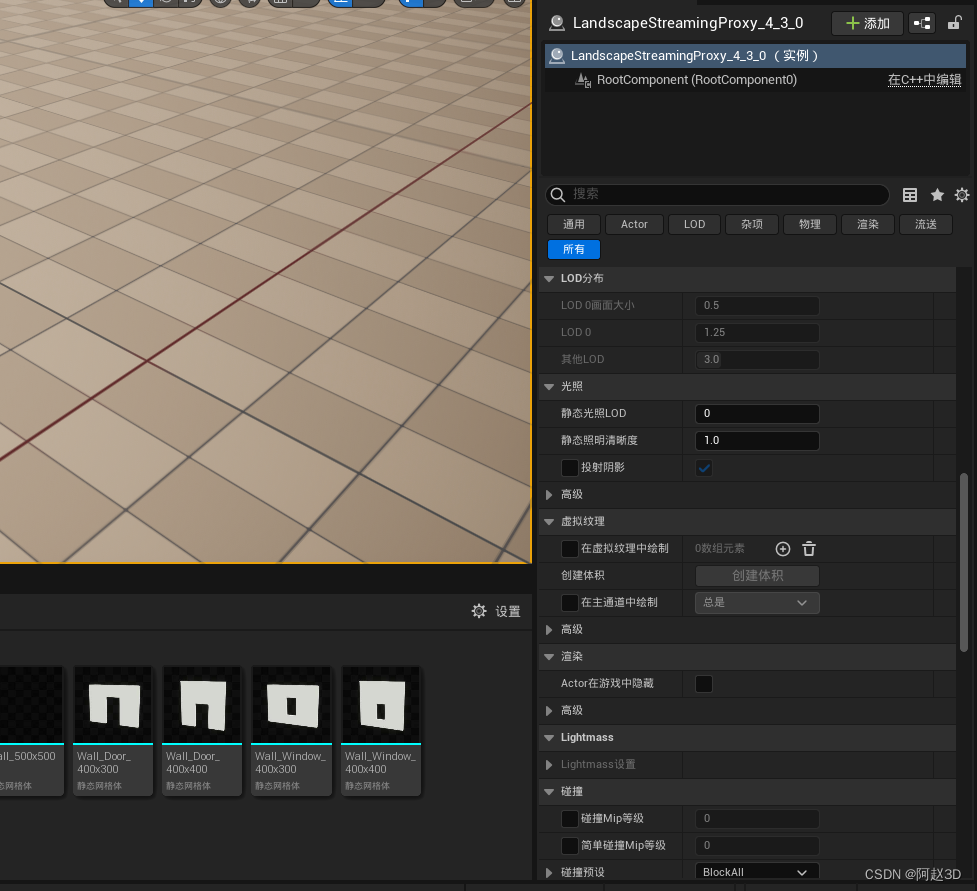Select the 渲染 filter tab
The width and height of the screenshot is (977, 891).
(867, 224)
